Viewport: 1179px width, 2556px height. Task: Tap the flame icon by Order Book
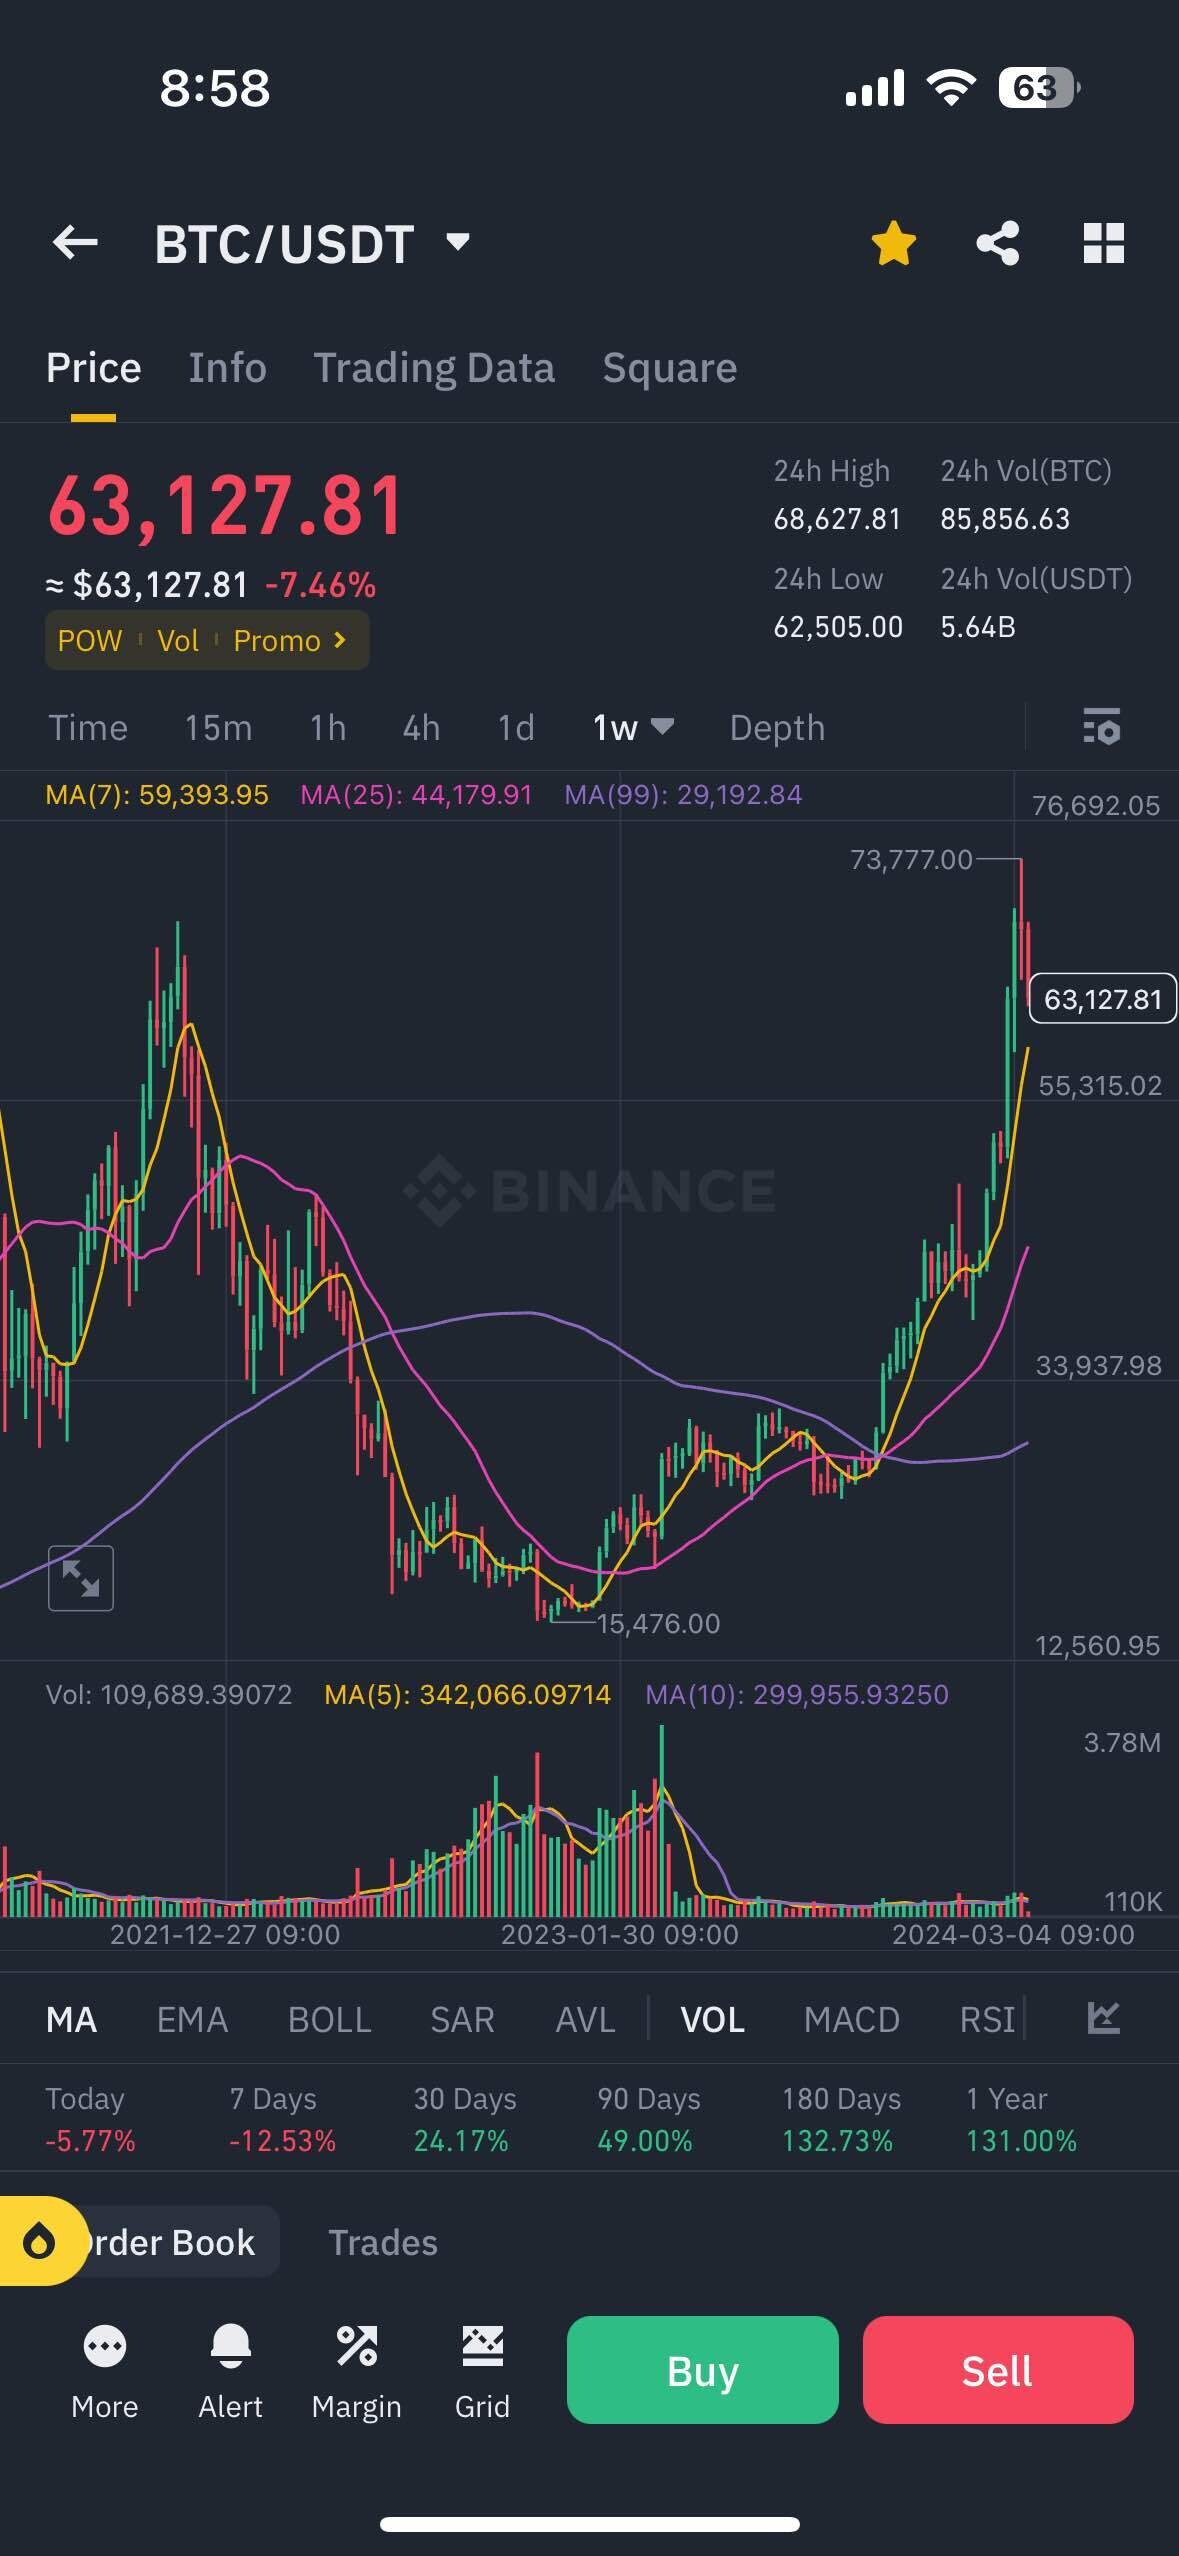[x=40, y=2242]
